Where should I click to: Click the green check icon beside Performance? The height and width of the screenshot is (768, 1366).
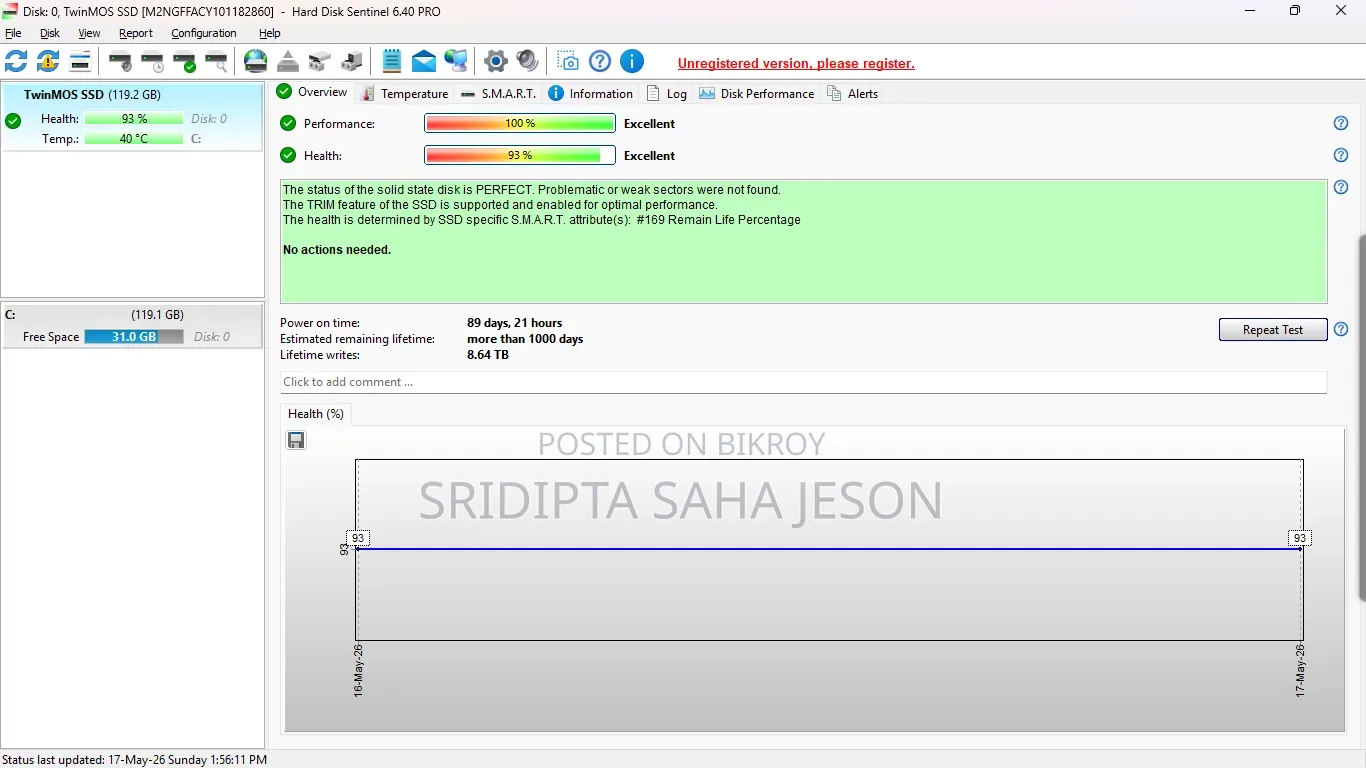coord(288,123)
